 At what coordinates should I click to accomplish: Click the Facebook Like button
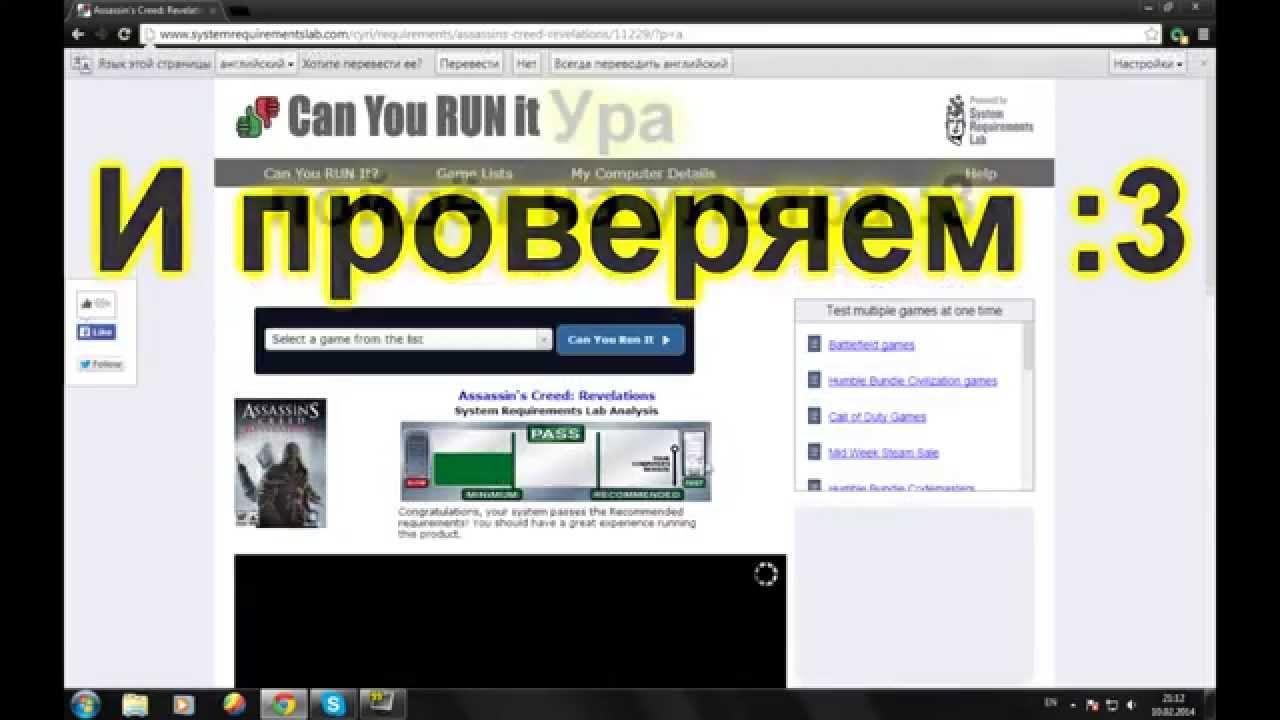[x=97, y=332]
